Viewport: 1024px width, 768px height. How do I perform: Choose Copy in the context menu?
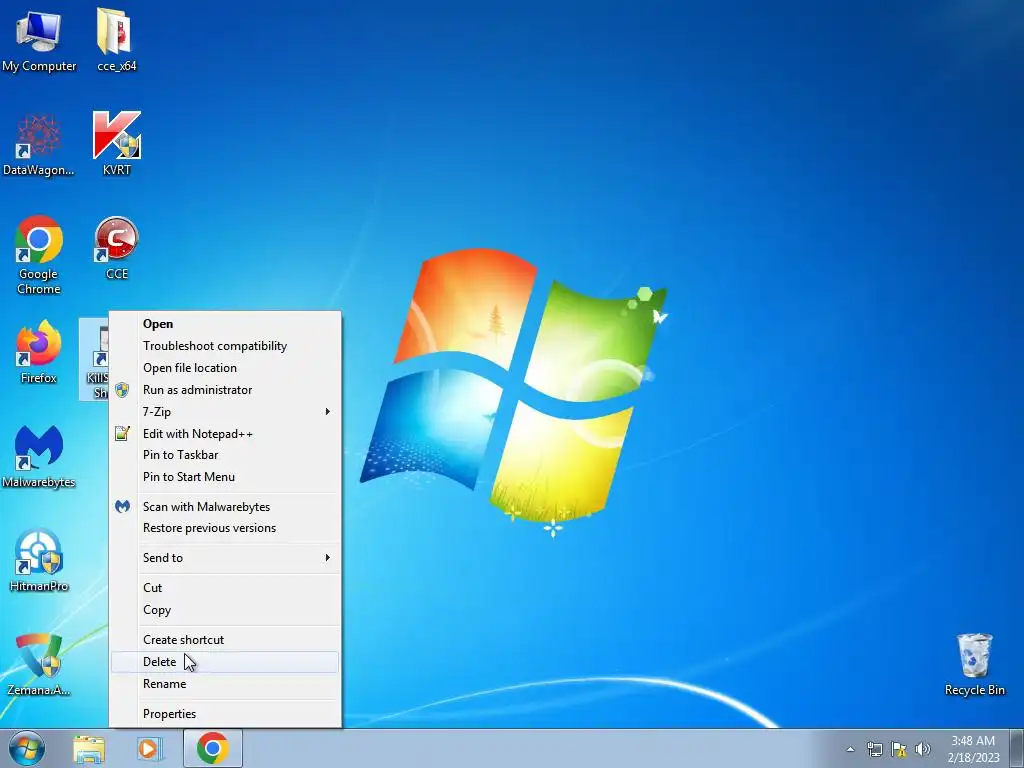(x=225, y=610)
